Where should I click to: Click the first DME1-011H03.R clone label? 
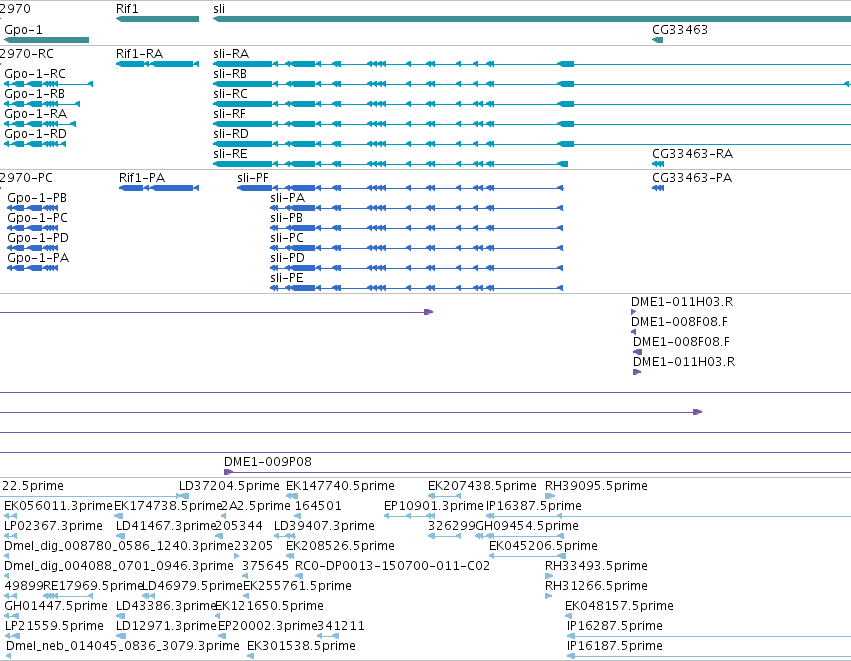[682, 302]
